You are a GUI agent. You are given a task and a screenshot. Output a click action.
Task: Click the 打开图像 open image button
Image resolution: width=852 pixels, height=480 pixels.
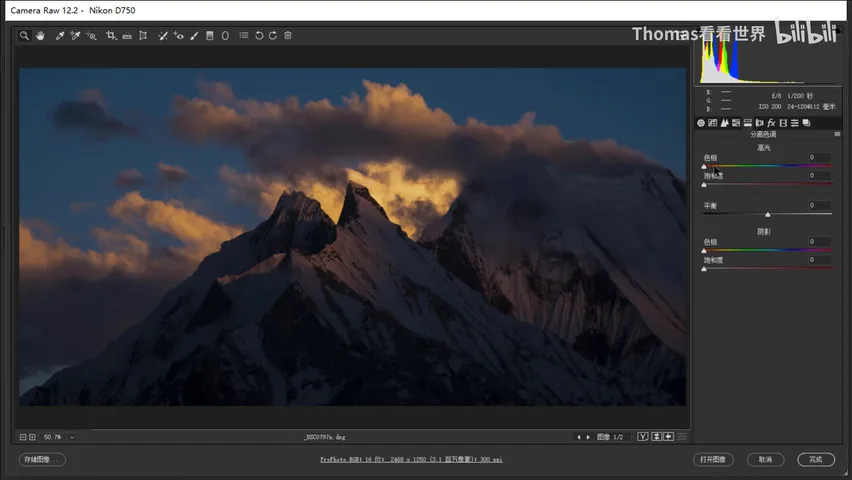(713, 459)
